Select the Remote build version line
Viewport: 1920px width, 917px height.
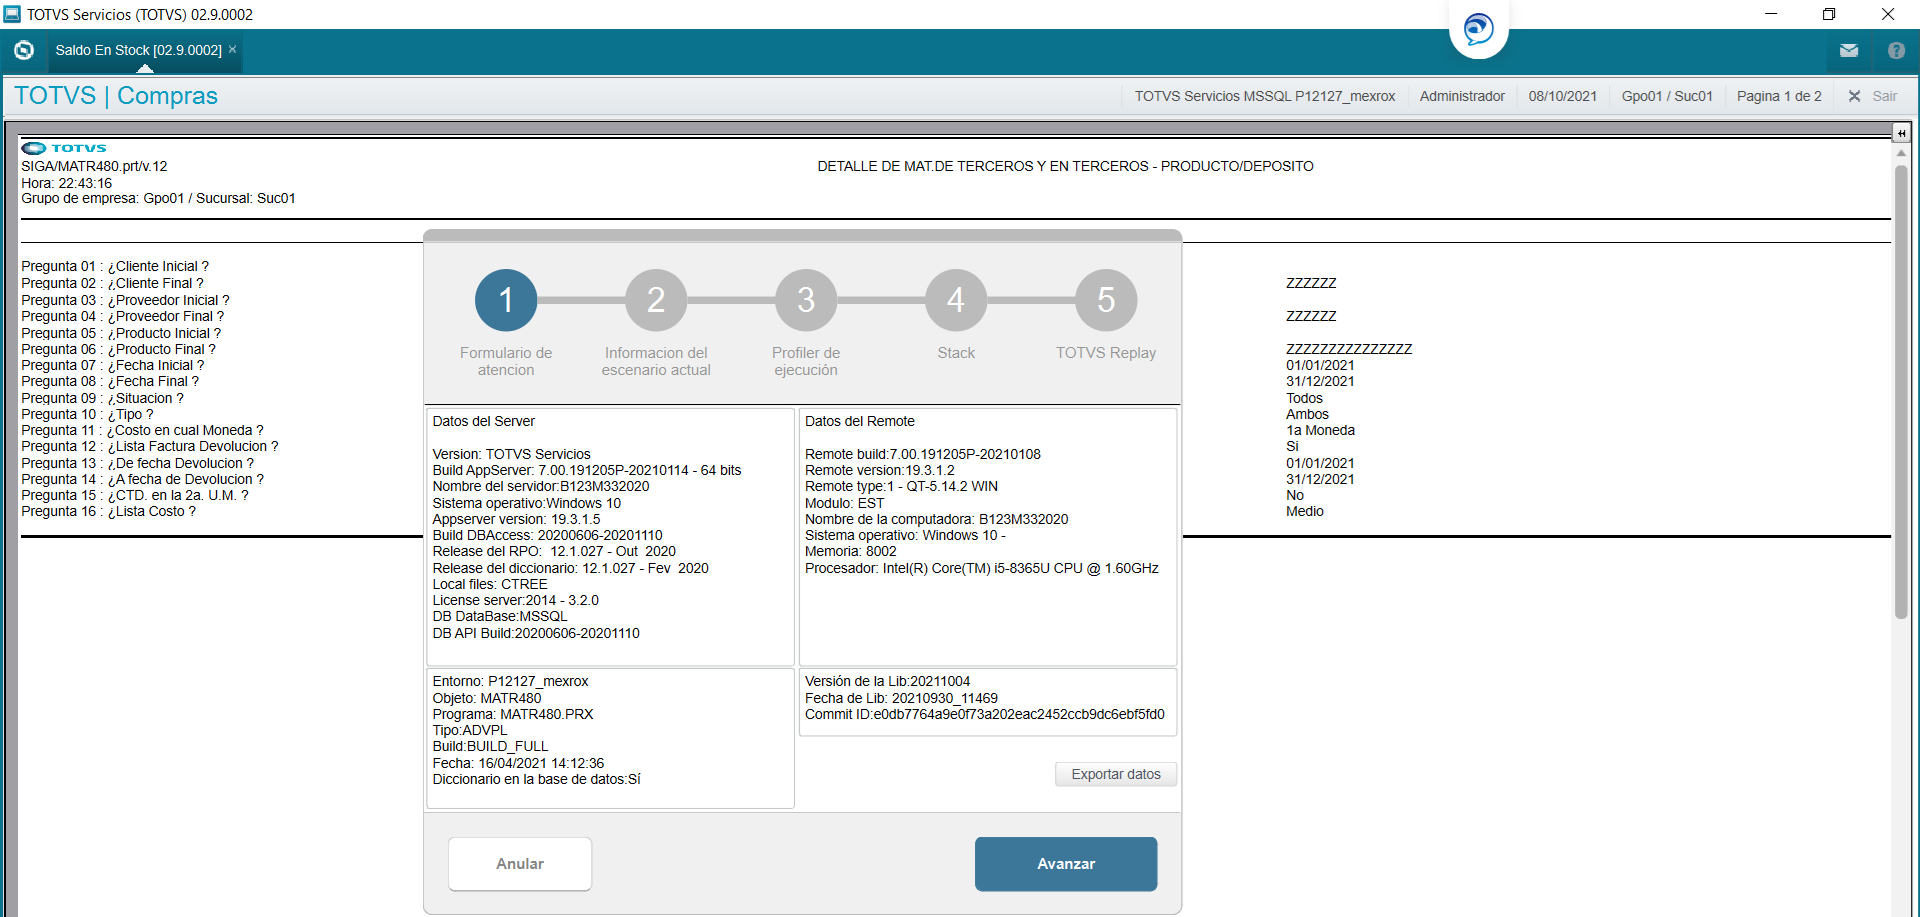[x=923, y=454]
